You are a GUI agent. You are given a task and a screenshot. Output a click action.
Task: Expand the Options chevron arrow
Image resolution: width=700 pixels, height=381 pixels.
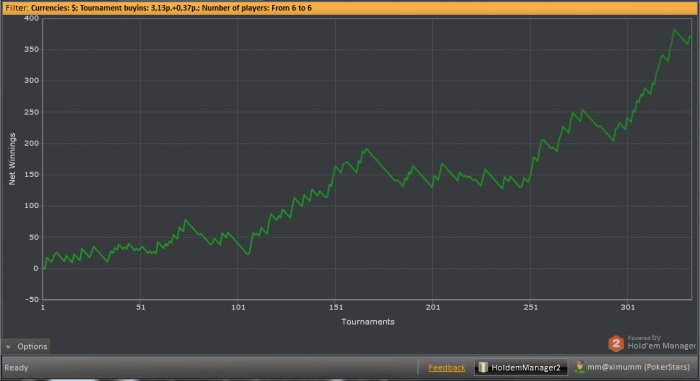pos(8,347)
